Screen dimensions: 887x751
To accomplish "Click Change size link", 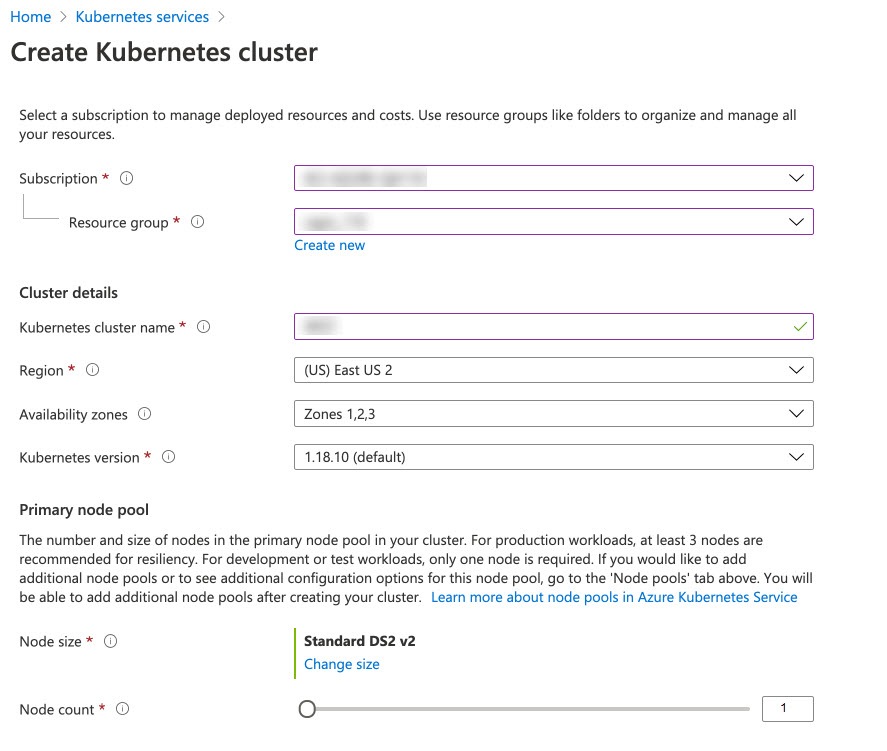I will tap(341, 664).
